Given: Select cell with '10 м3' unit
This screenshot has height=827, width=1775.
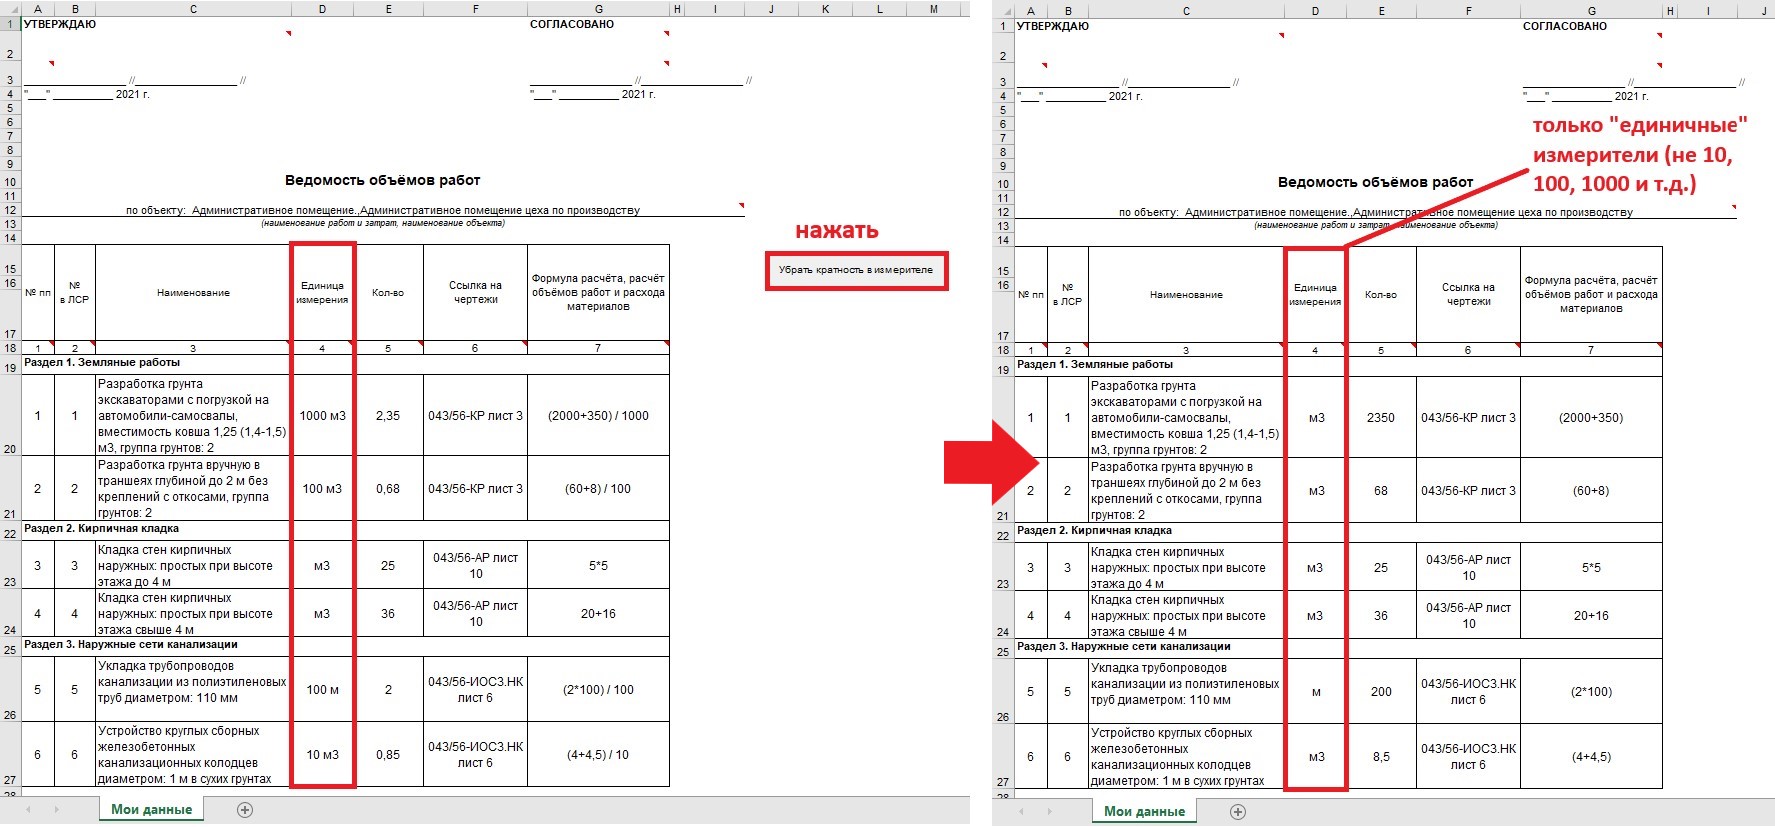Looking at the screenshot, I should pos(322,755).
